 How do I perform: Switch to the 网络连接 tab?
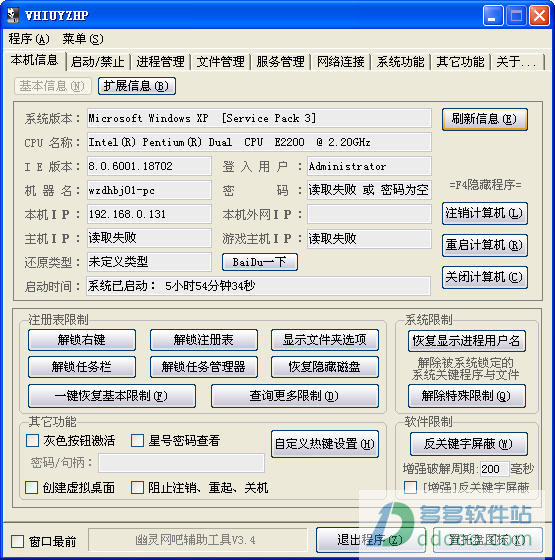(340, 62)
